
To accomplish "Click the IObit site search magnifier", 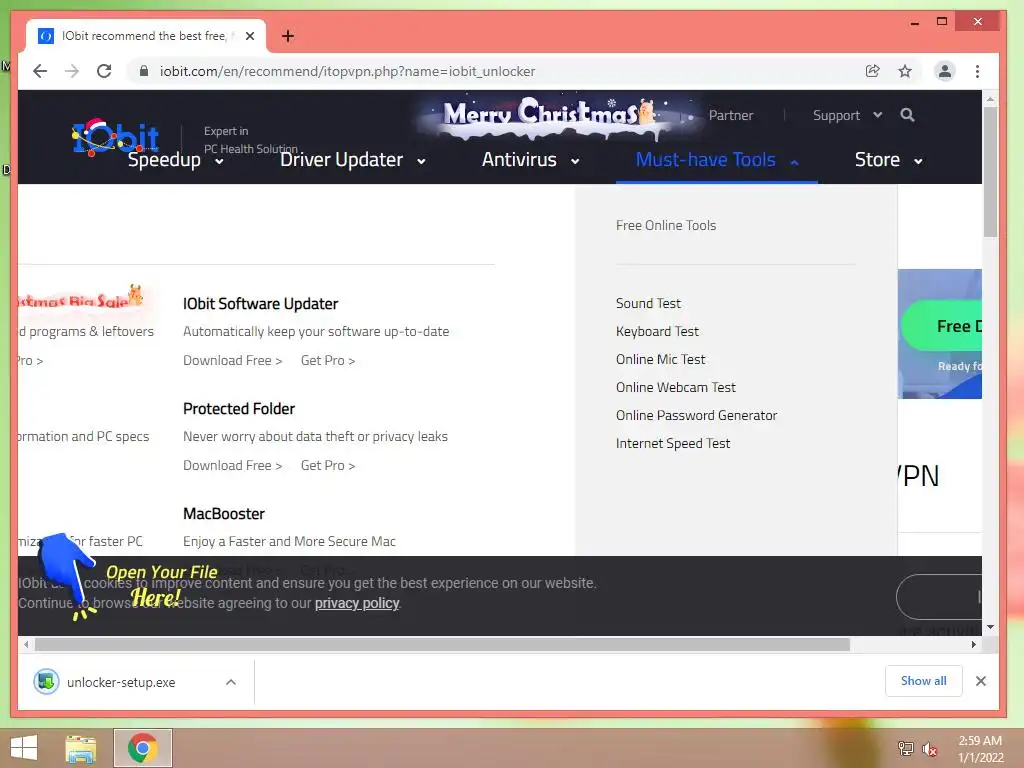I will pyautogui.click(x=907, y=115).
